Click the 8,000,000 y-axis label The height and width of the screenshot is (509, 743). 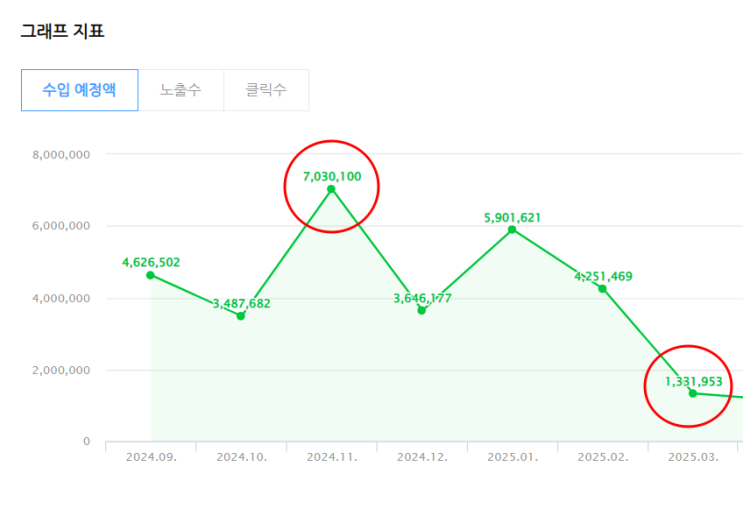62,155
